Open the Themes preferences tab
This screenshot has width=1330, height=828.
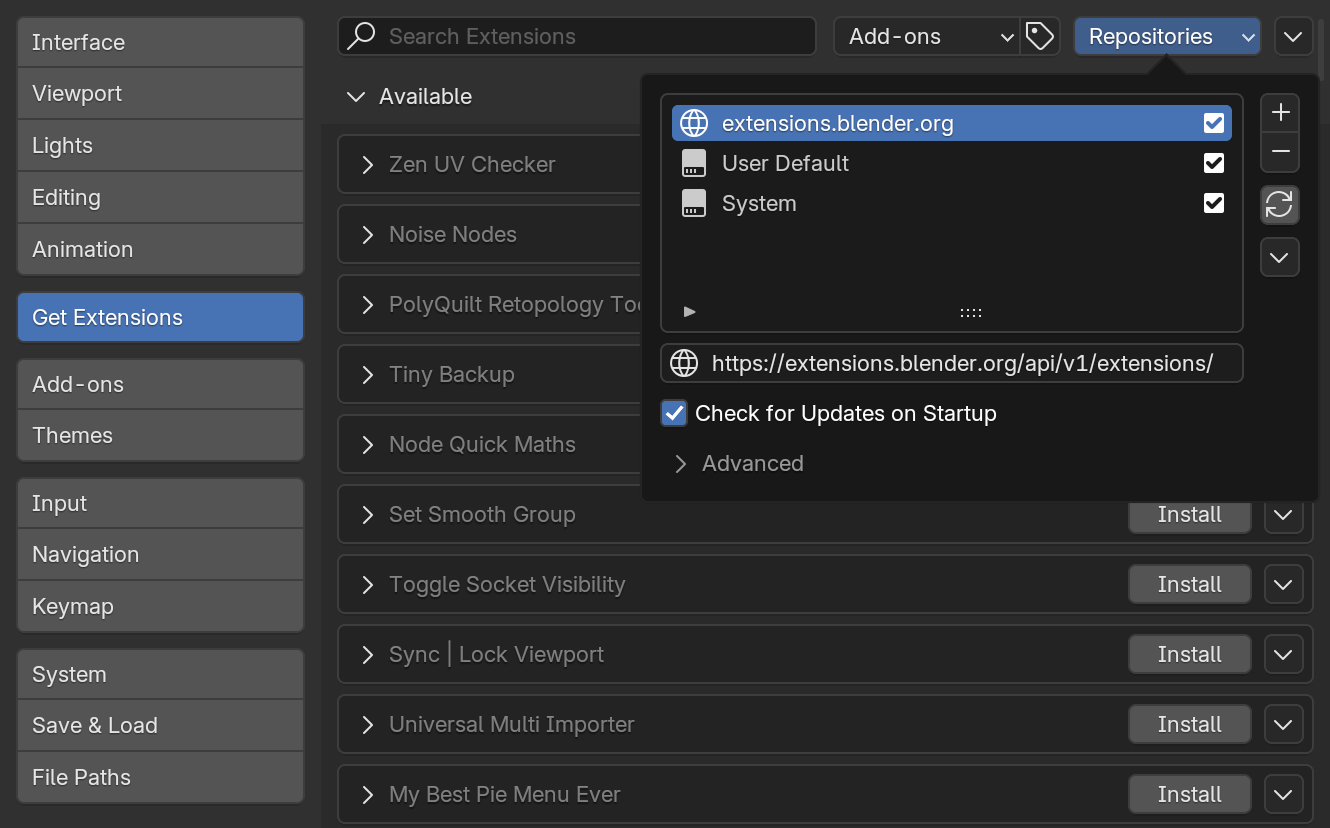pos(160,435)
